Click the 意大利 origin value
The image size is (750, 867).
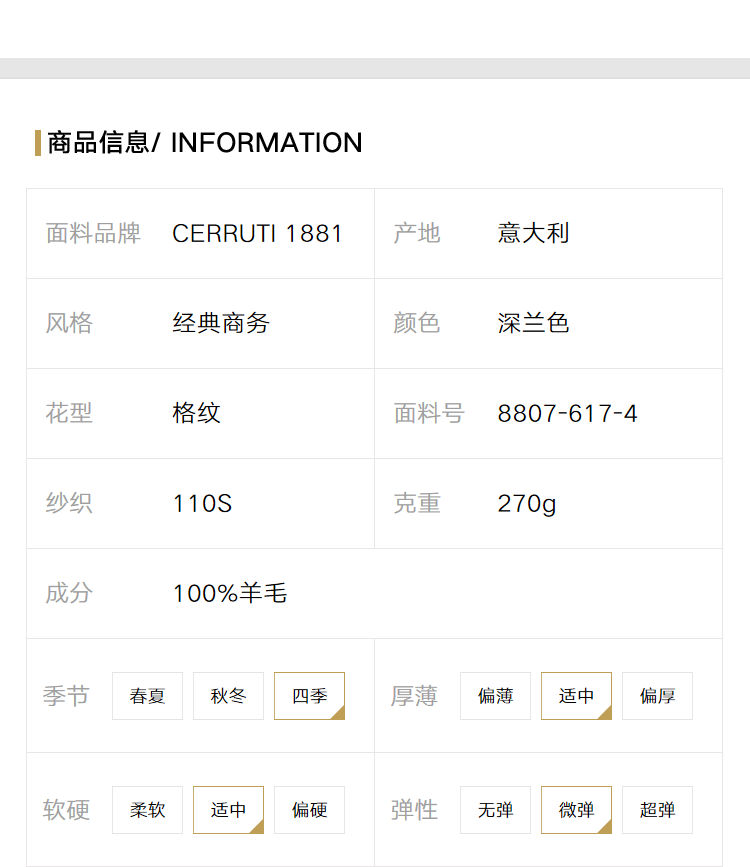pyautogui.click(x=533, y=233)
